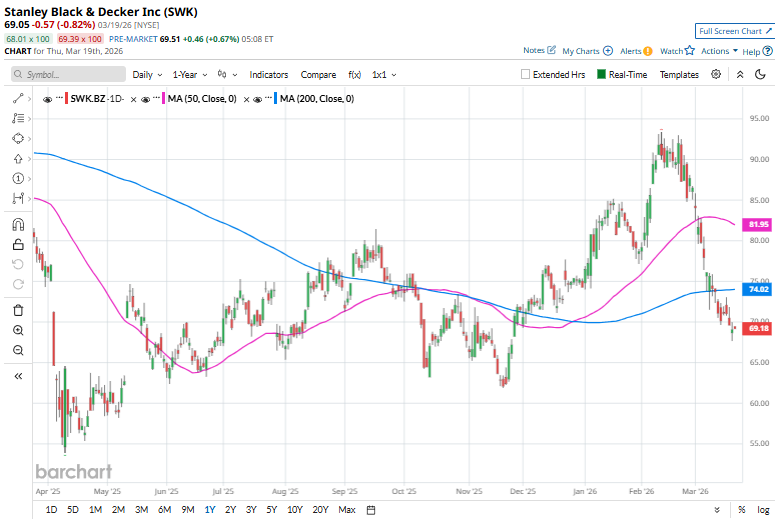Viewport: 775px width, 521px height.
Task: Open the Indicators menu
Action: 268,74
